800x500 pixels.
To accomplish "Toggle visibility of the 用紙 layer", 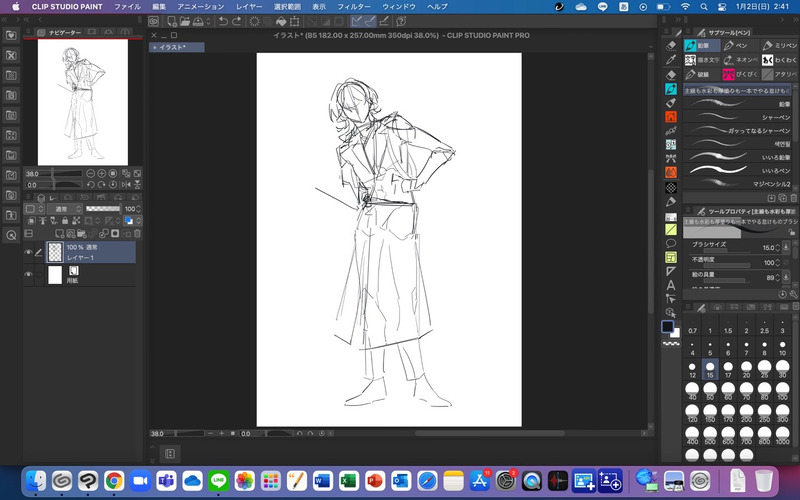I will pos(28,274).
